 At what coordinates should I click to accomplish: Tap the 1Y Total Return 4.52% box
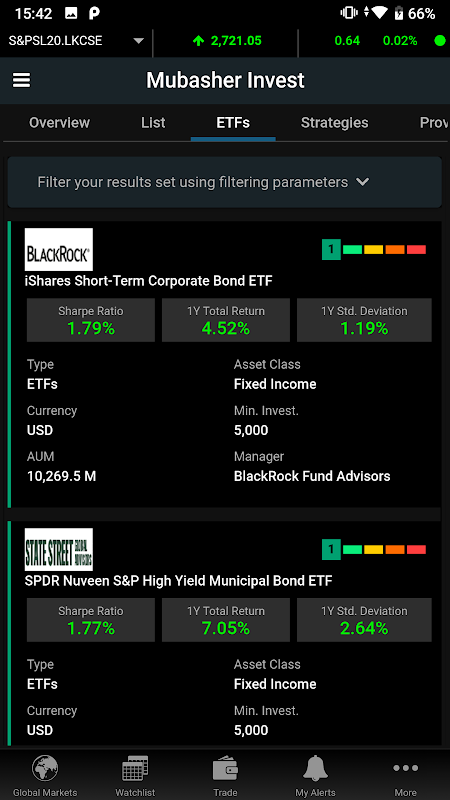[x=226, y=320]
